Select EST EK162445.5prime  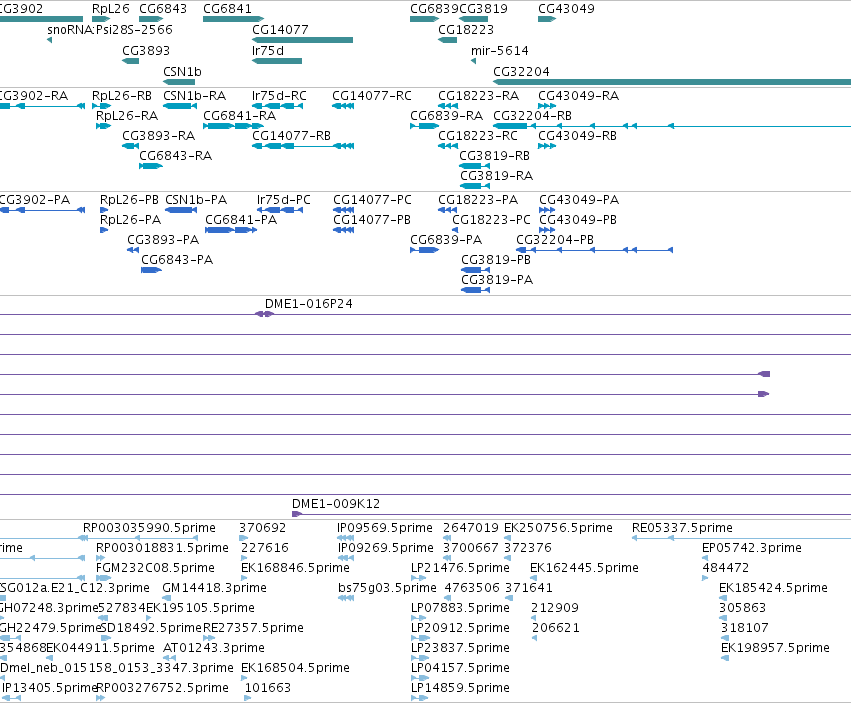[584, 568]
